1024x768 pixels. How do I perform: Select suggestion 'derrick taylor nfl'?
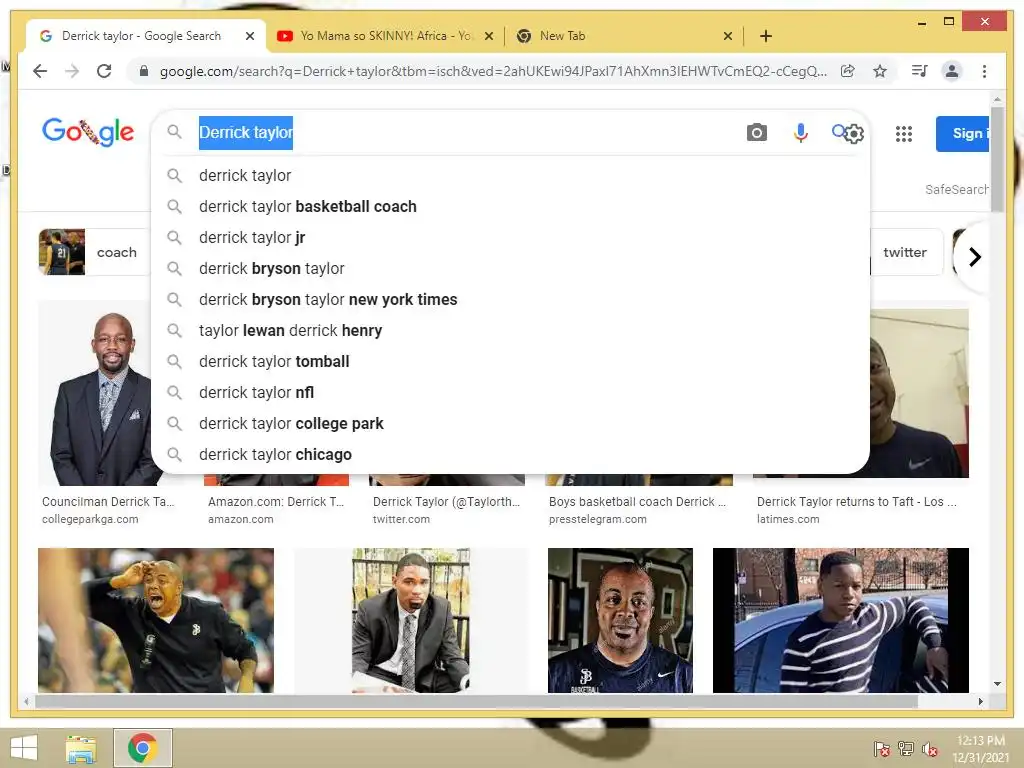[x=510, y=392]
